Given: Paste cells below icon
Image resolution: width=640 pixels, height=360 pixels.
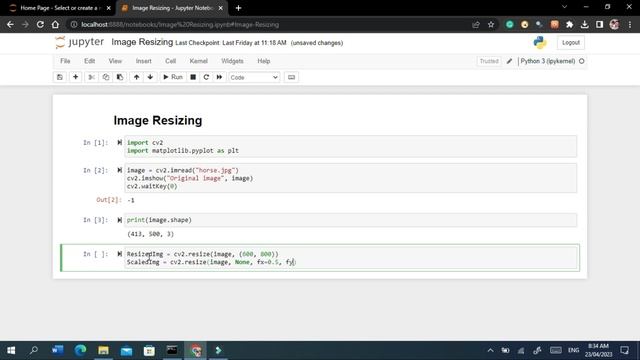Looking at the screenshot, I should (x=120, y=77).
